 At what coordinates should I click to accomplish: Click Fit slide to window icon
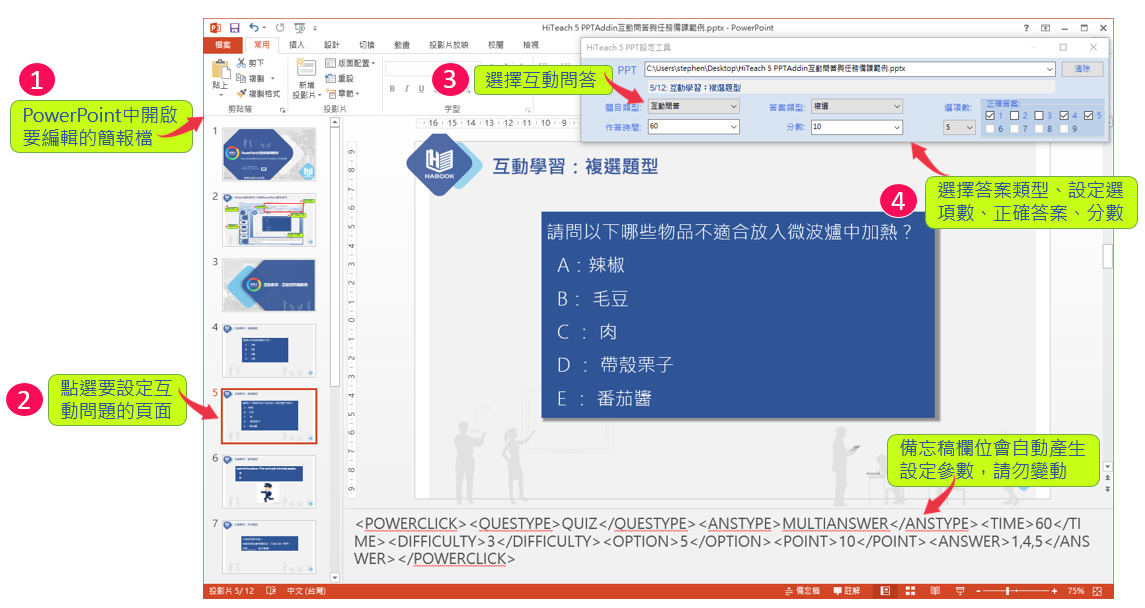(1098, 590)
